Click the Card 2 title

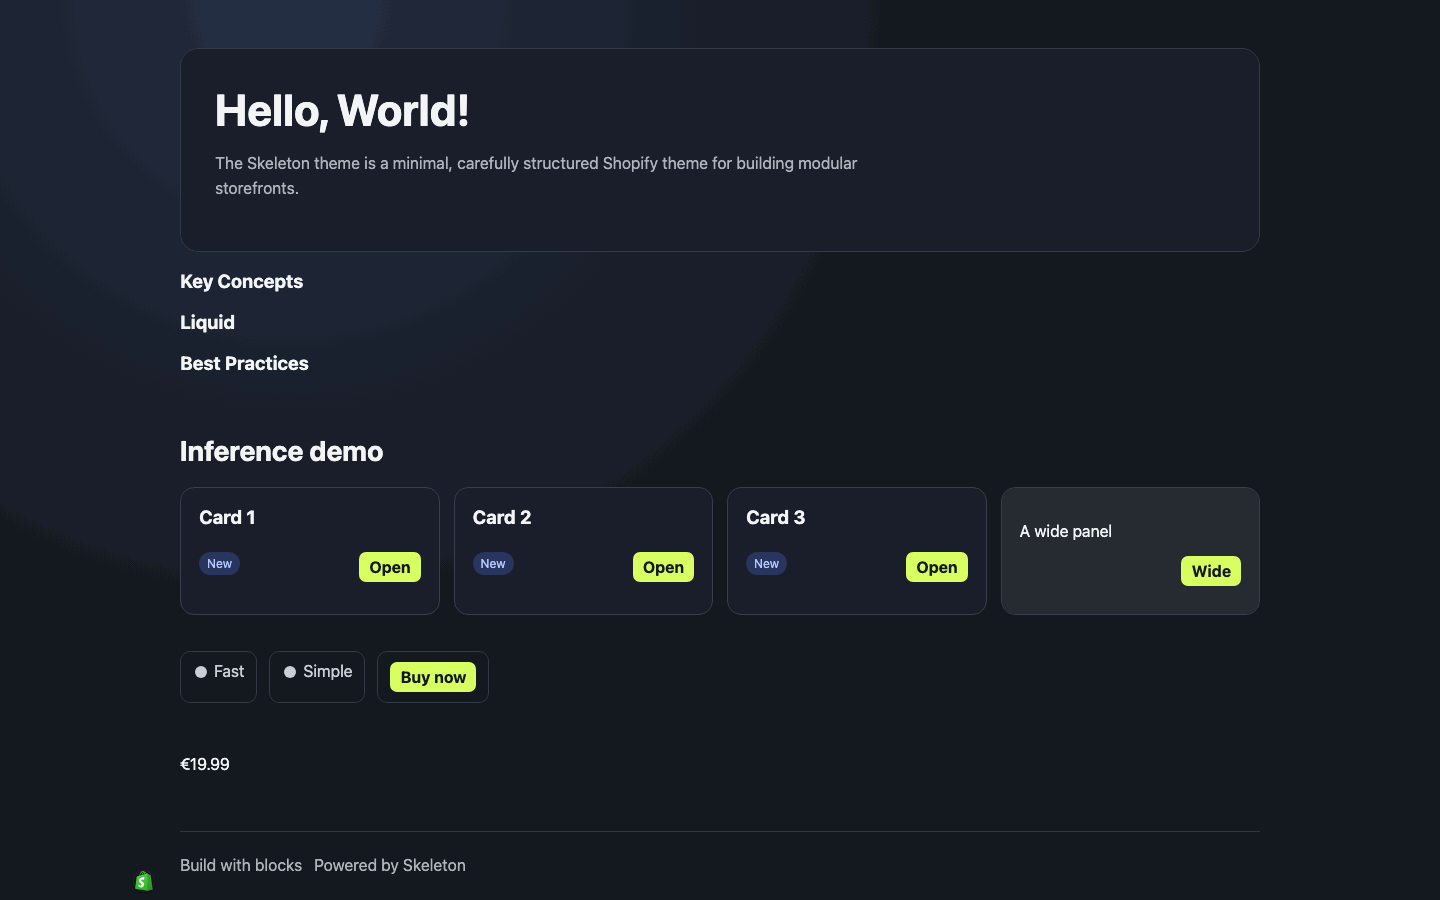click(x=502, y=517)
